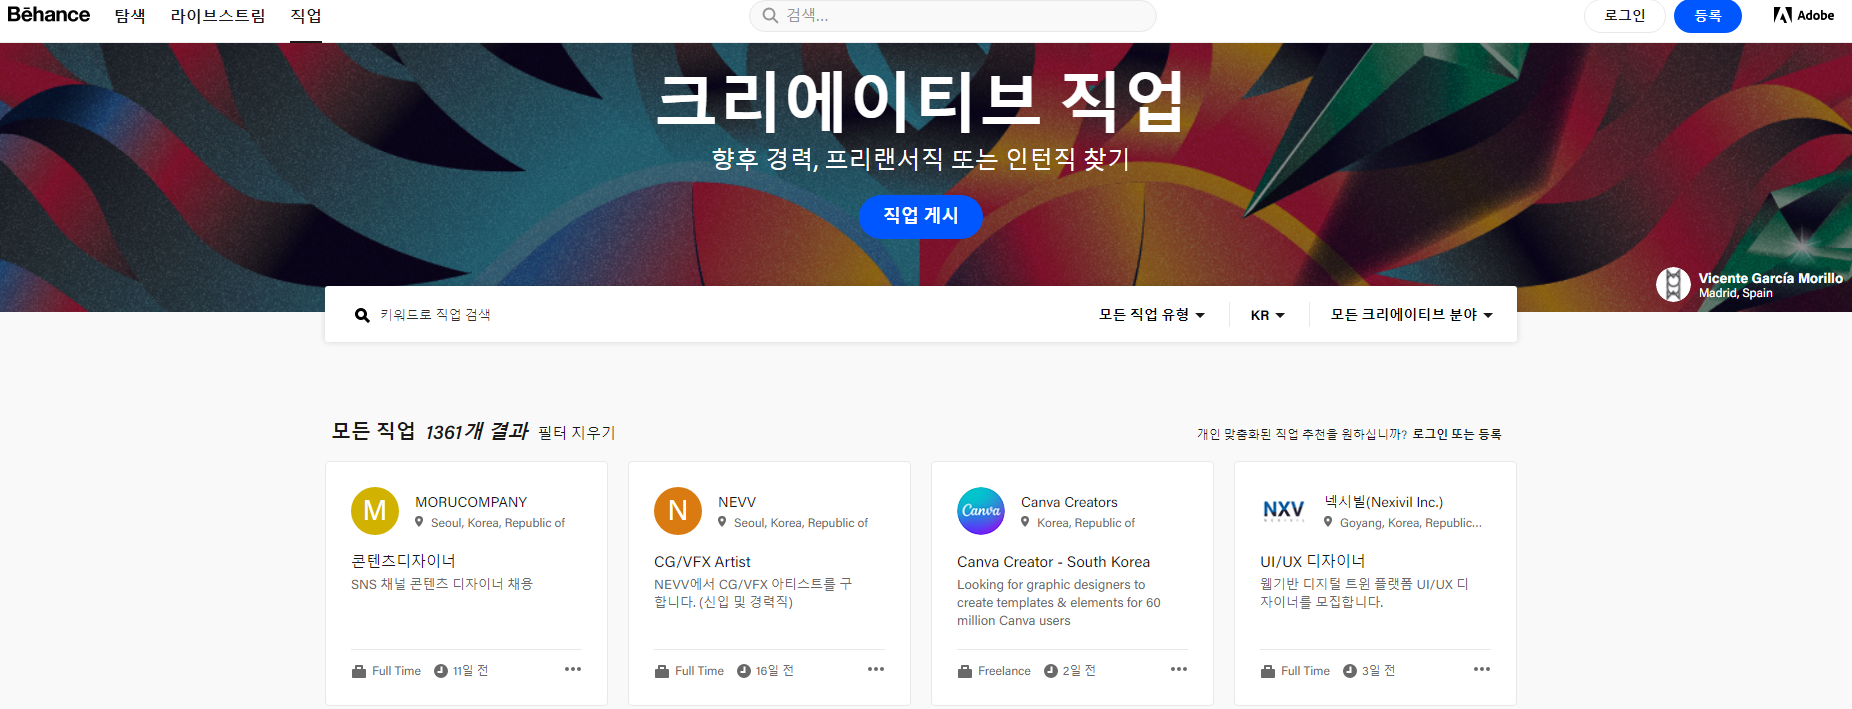Click the magnifier icon in top search bar

(770, 15)
